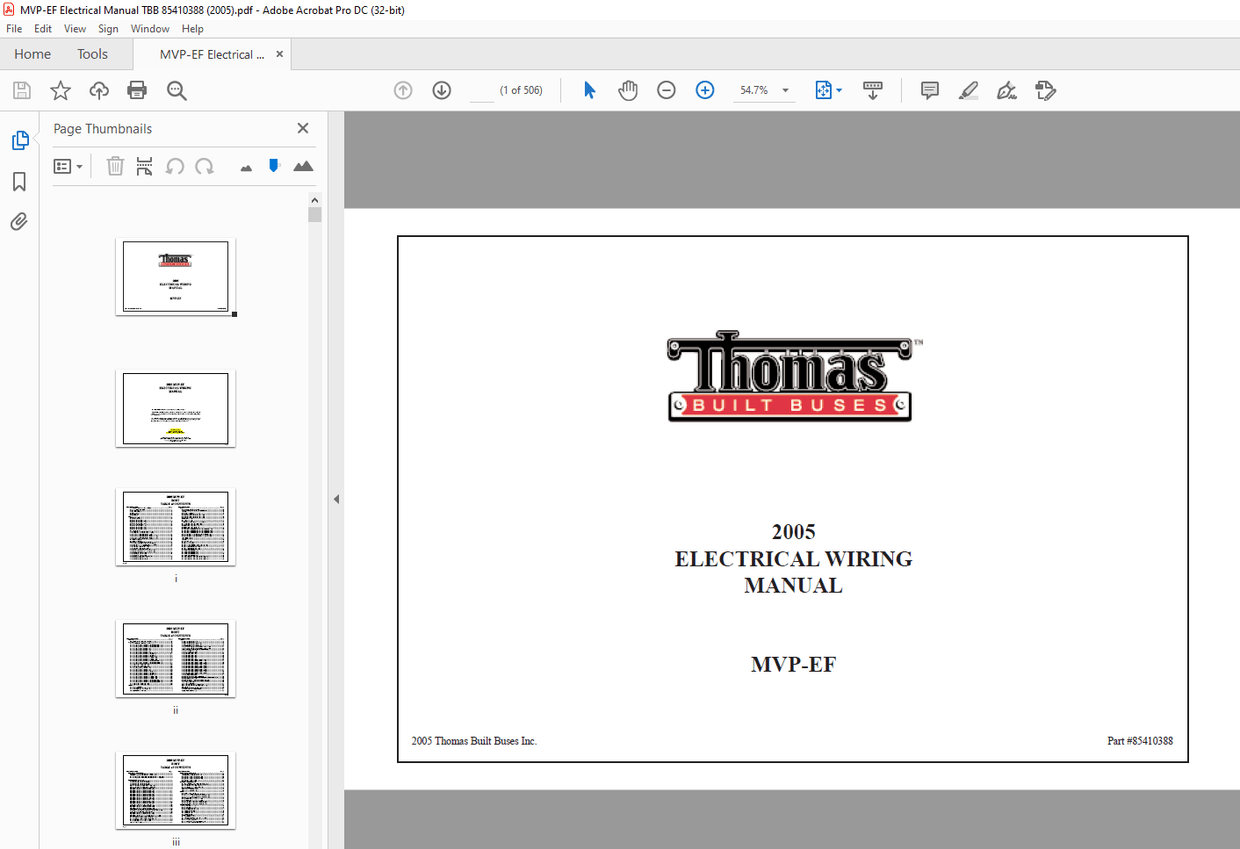Open the Bookmarks panel
This screenshot has width=1240, height=849.
coord(20,180)
